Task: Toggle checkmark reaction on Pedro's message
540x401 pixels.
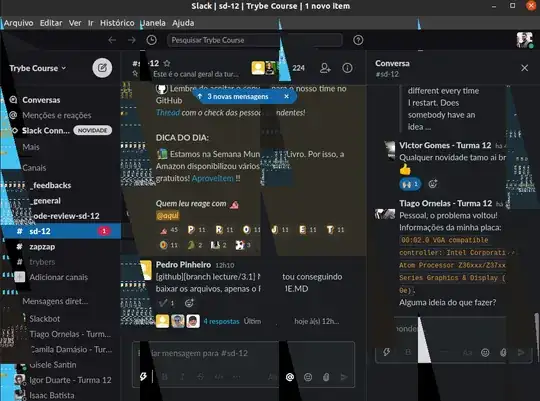Action: click(x=166, y=303)
